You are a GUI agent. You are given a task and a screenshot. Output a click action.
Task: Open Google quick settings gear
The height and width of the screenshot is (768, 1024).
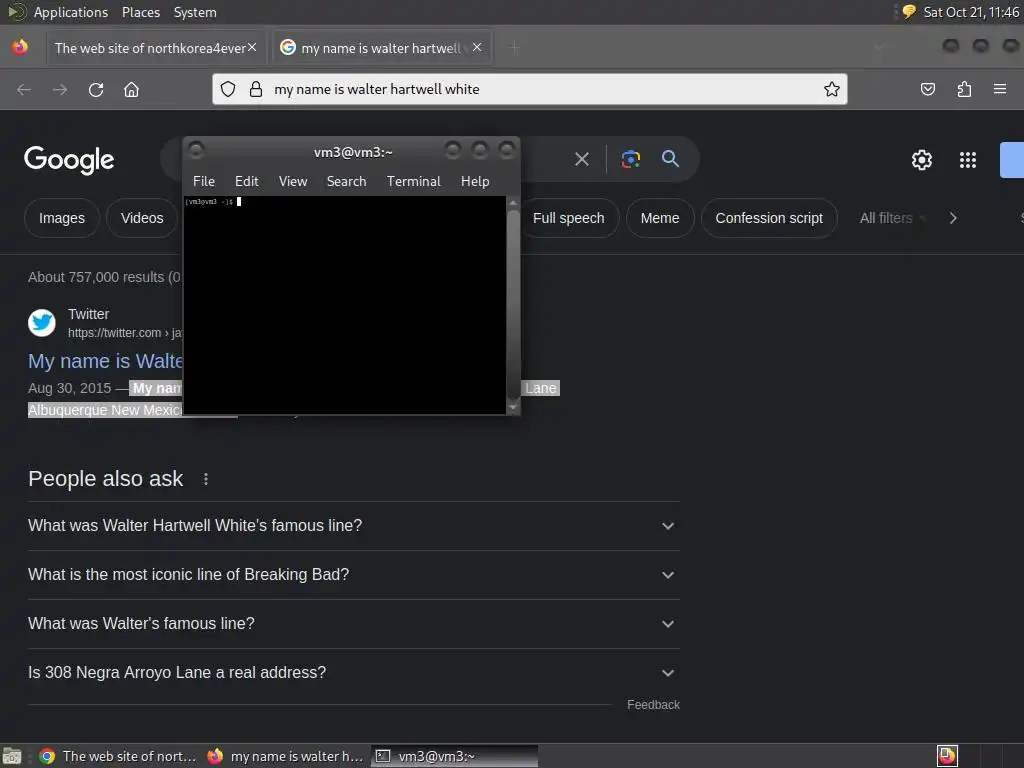[921, 160]
